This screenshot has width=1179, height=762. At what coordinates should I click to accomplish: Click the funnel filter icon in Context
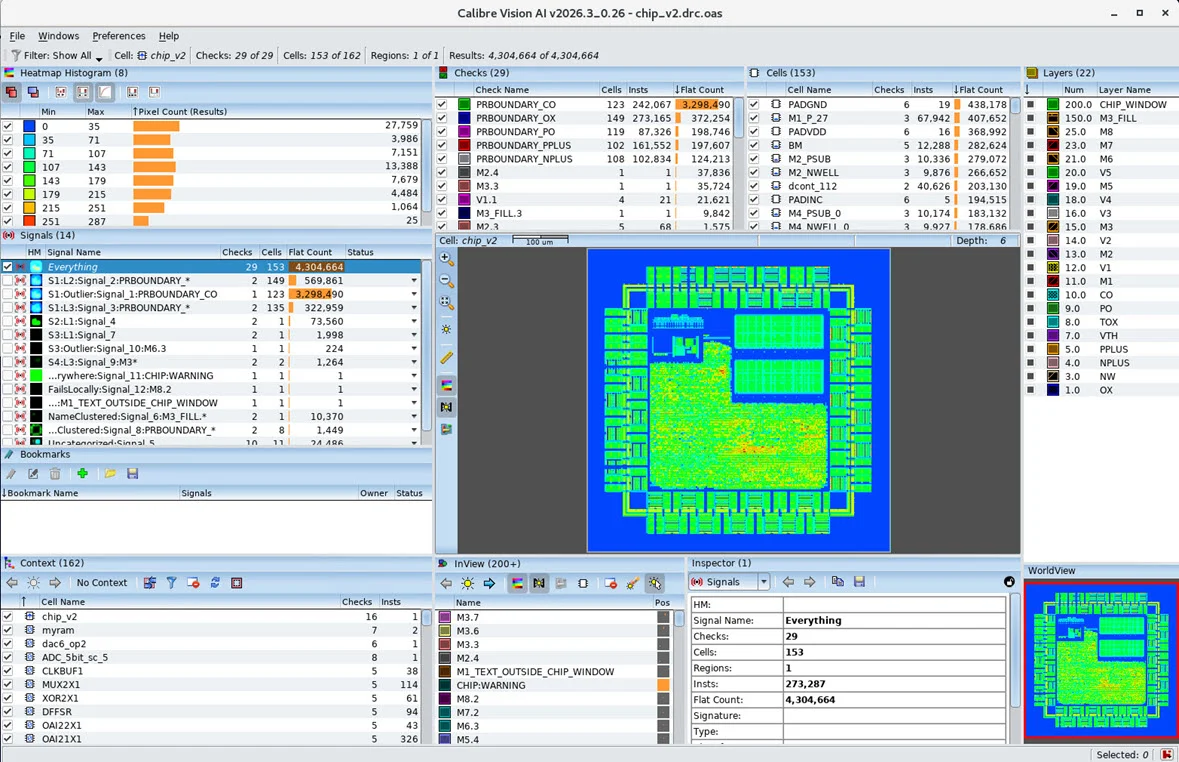pyautogui.click(x=171, y=583)
